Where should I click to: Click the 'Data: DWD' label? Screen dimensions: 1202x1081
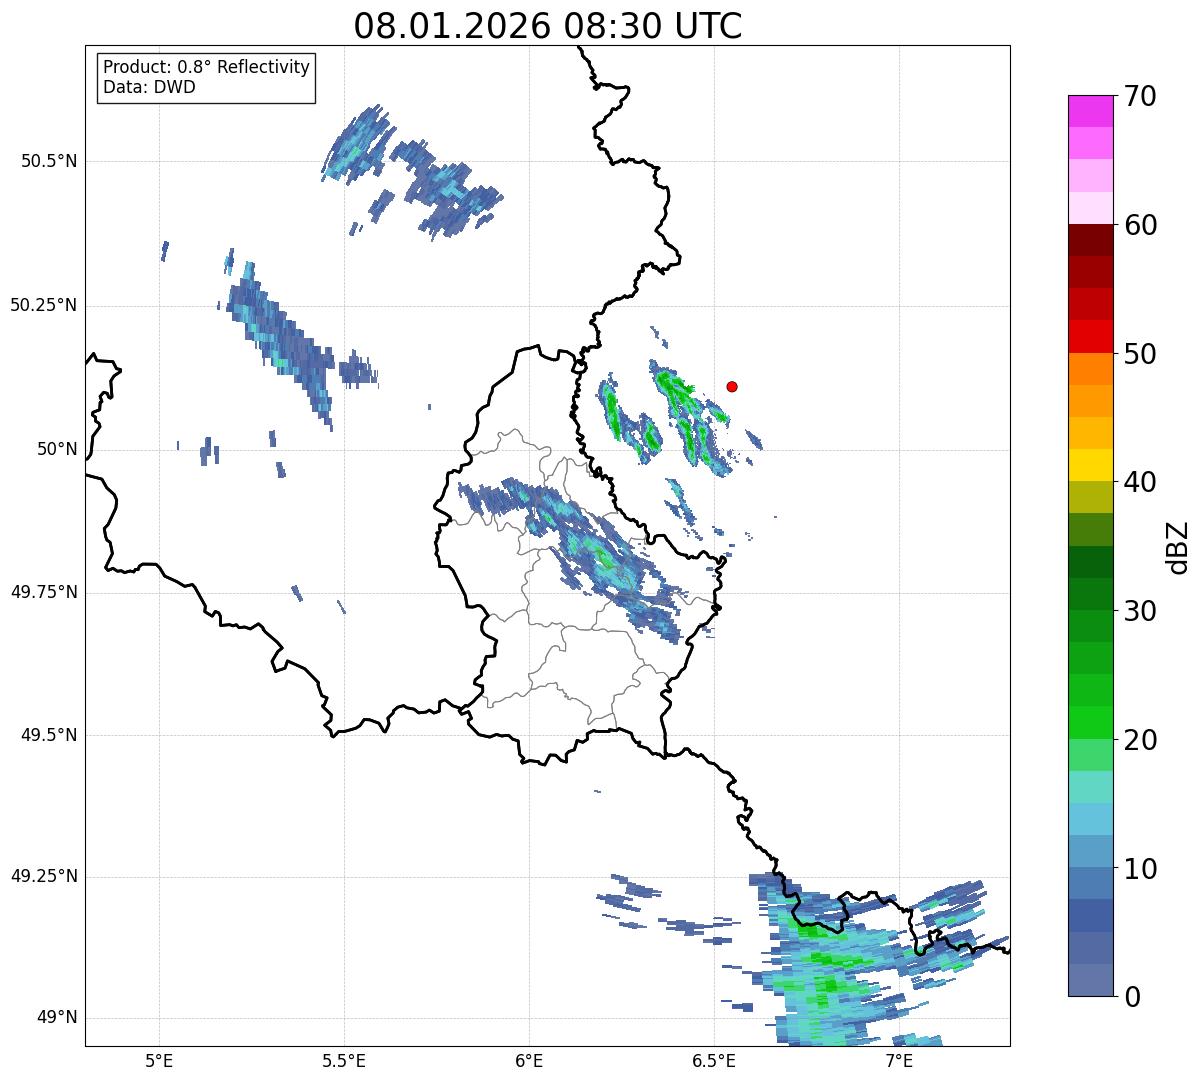click(x=149, y=87)
